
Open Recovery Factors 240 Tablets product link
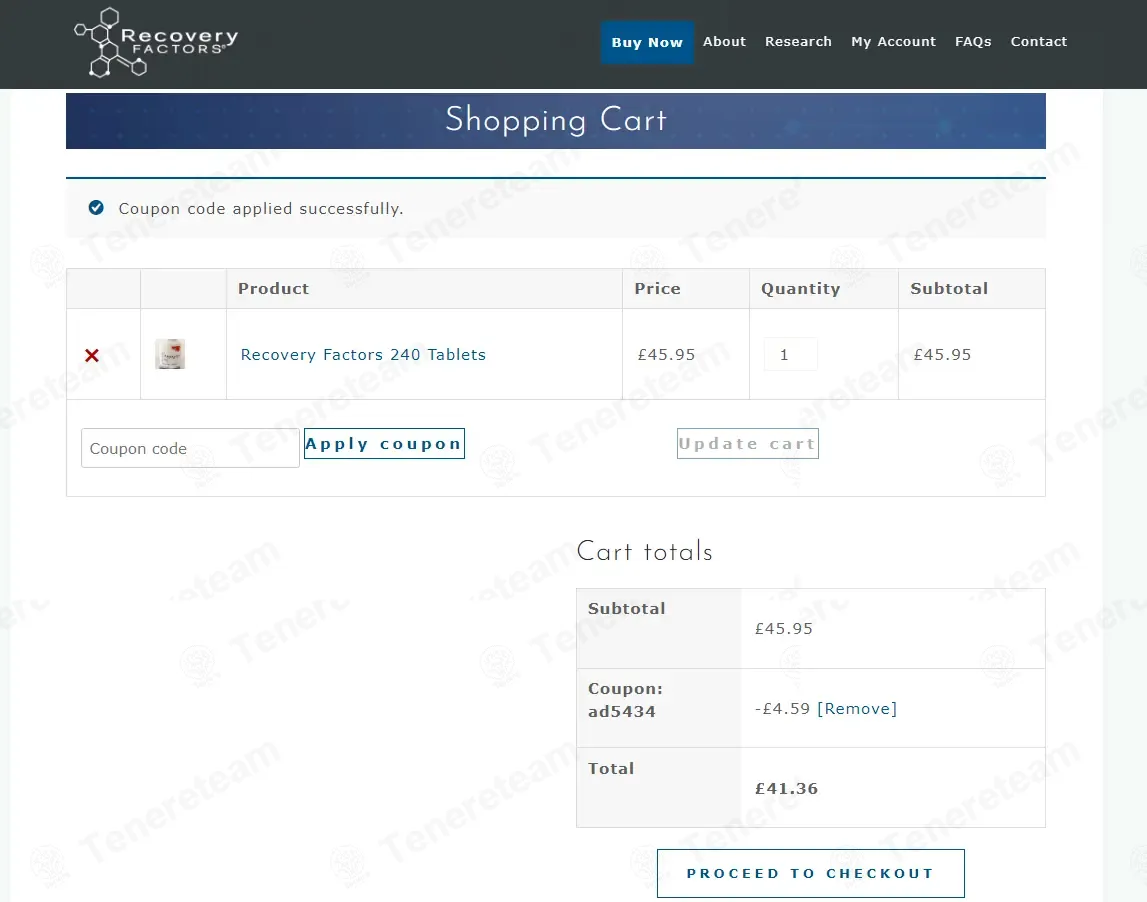click(363, 355)
